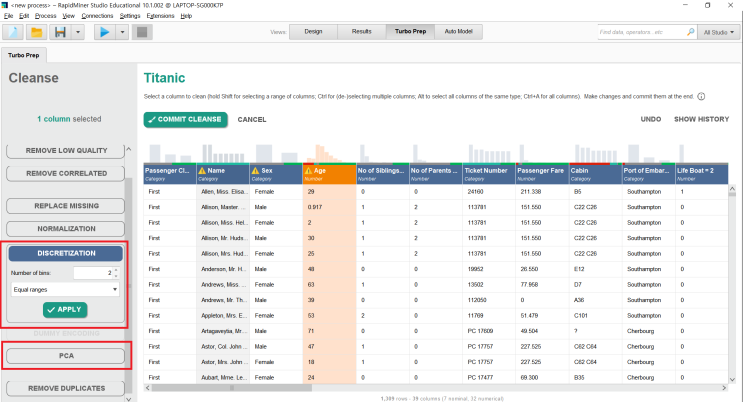743x402 pixels.
Task: Click the cell with age 0.917
Action: [x=329, y=207]
